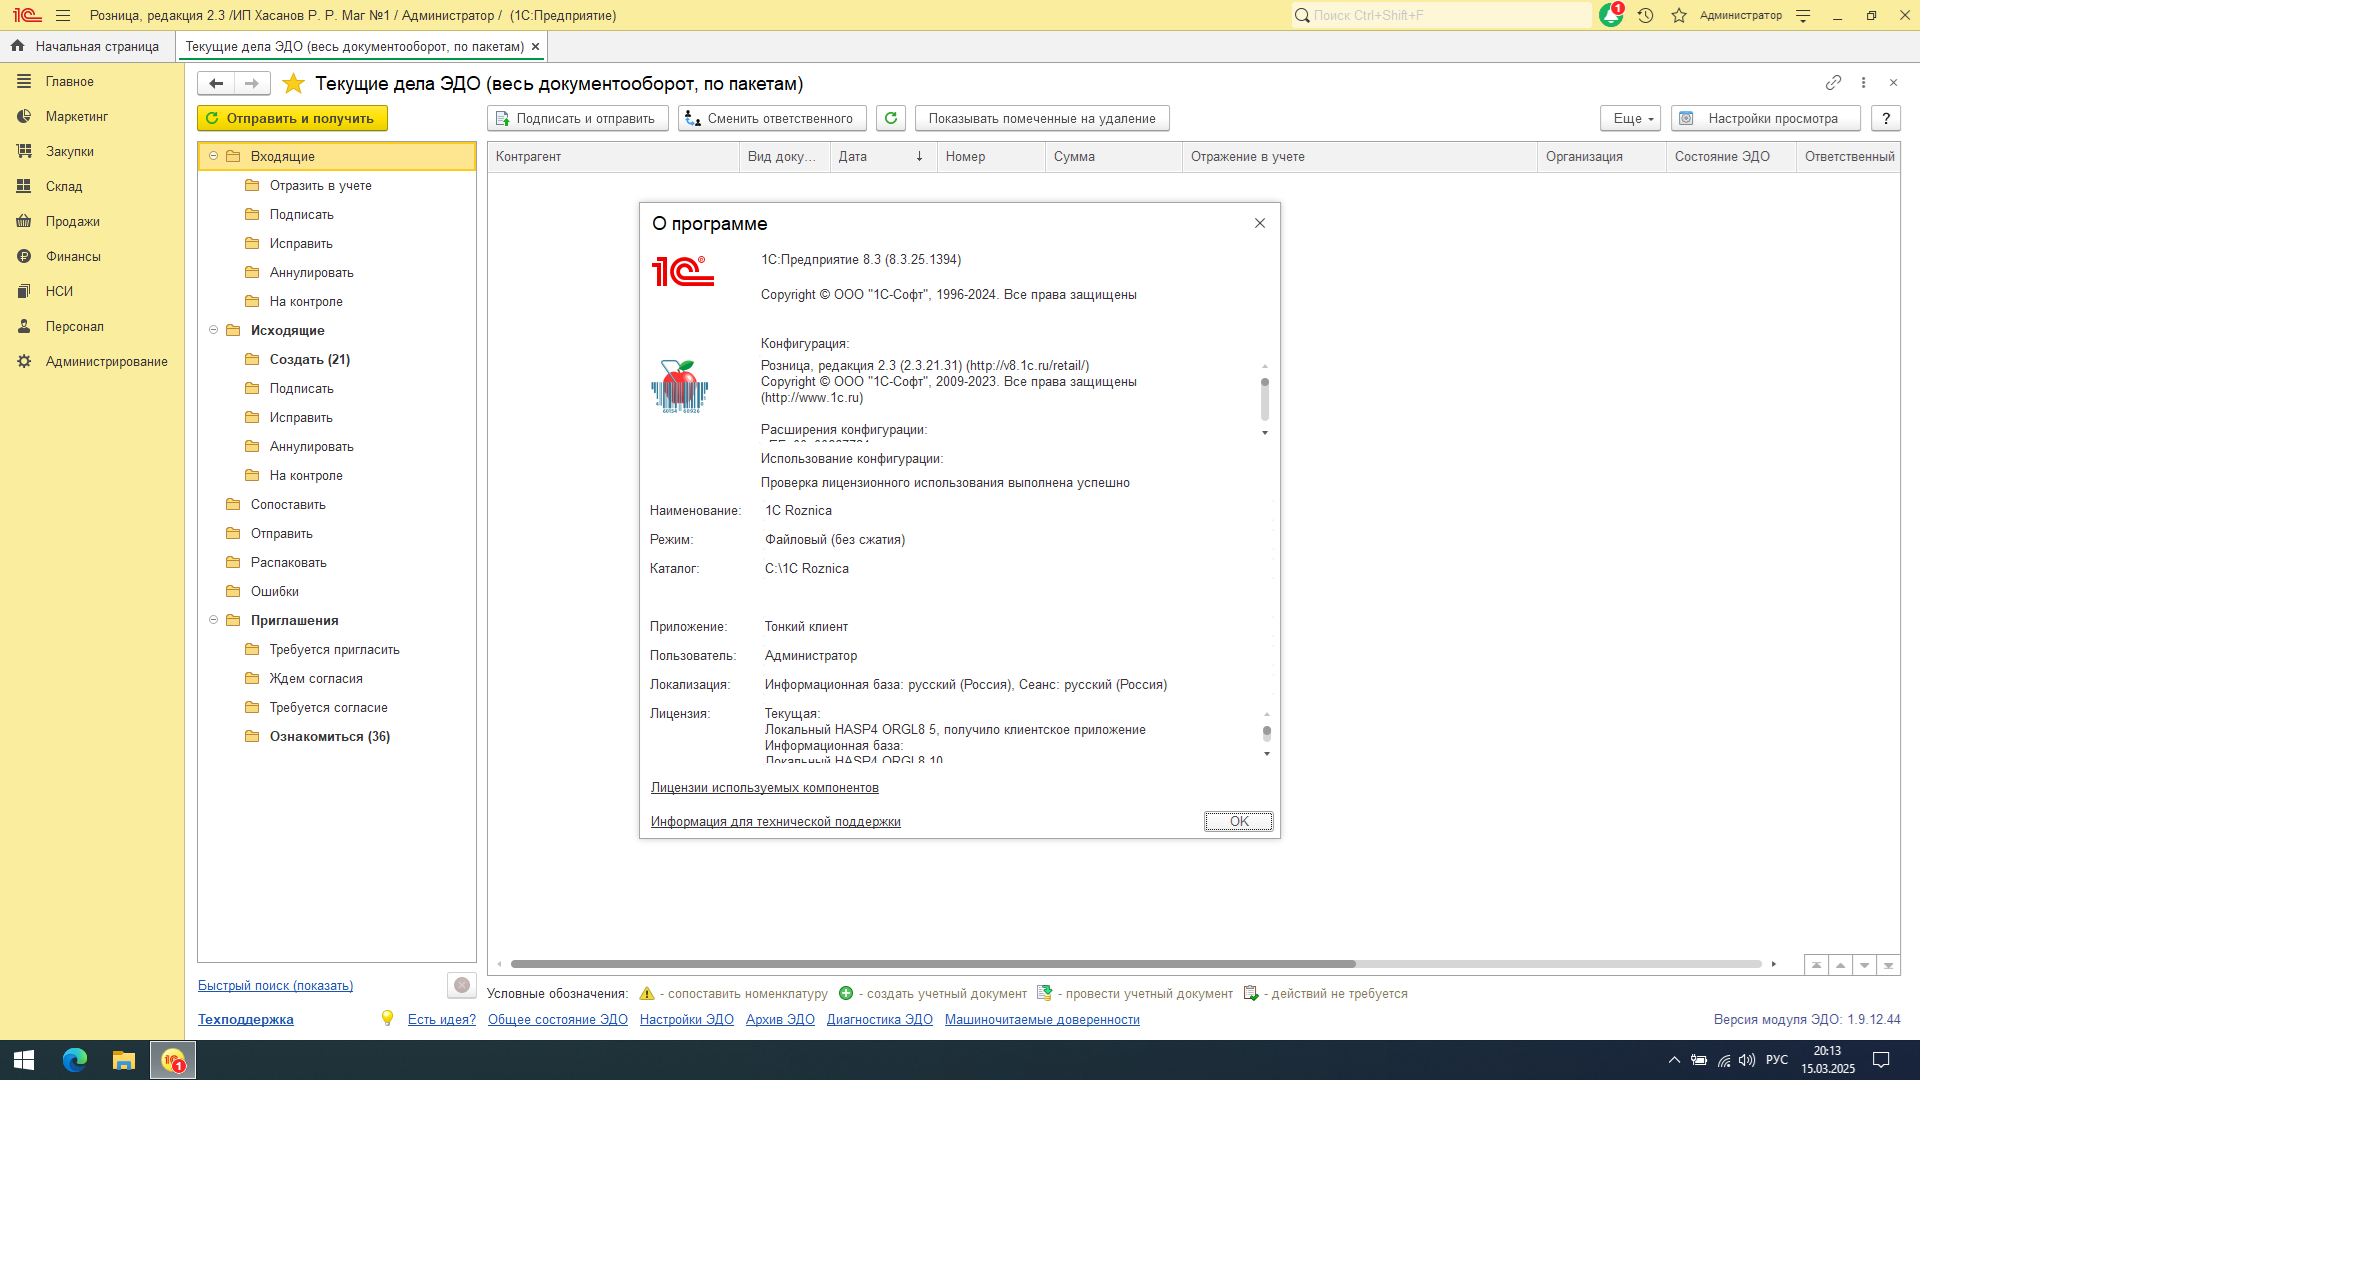Click the global search field
Image resolution: width=2372 pixels, height=1262 pixels.
[x=1440, y=15]
